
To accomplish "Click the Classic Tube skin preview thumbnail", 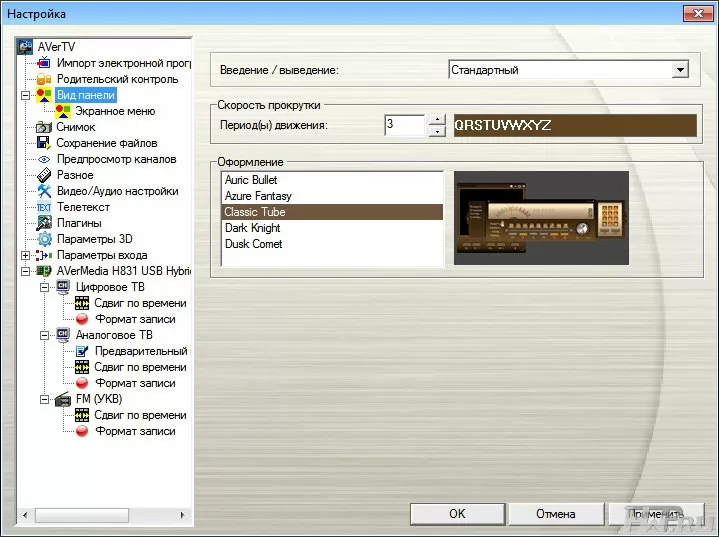I will click(541, 218).
